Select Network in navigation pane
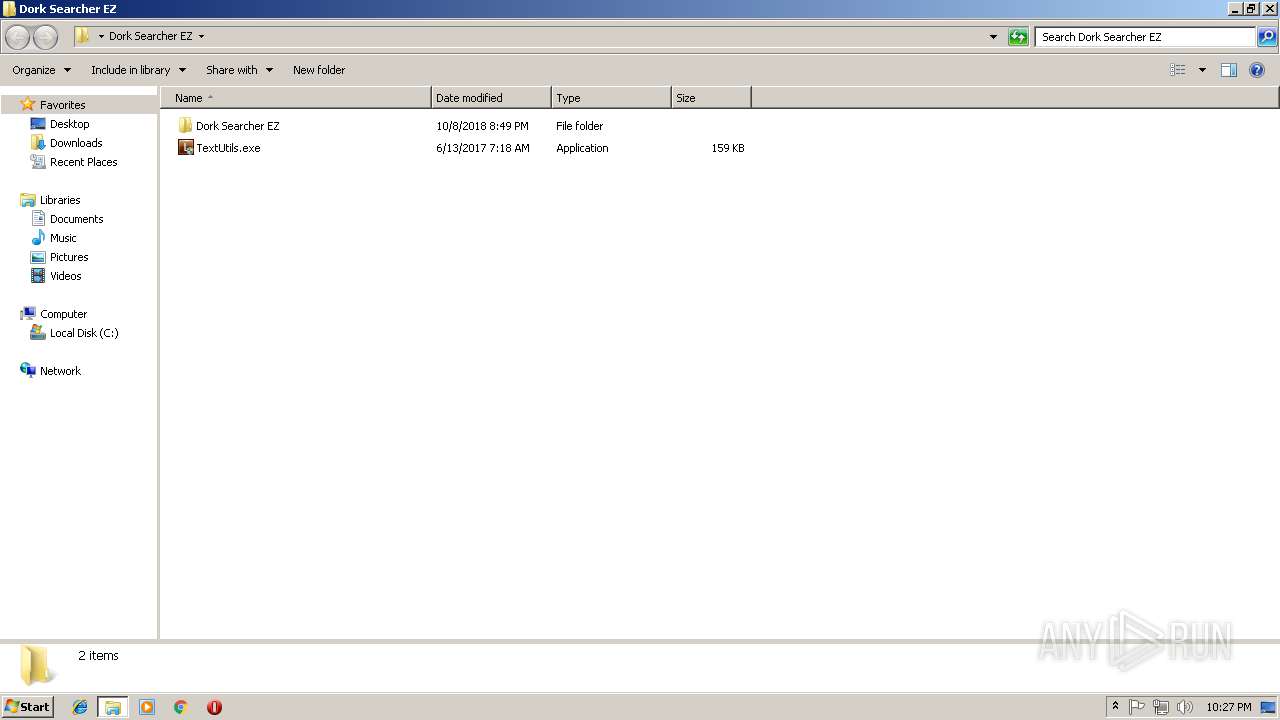This screenshot has height=720, width=1280. pos(60,371)
